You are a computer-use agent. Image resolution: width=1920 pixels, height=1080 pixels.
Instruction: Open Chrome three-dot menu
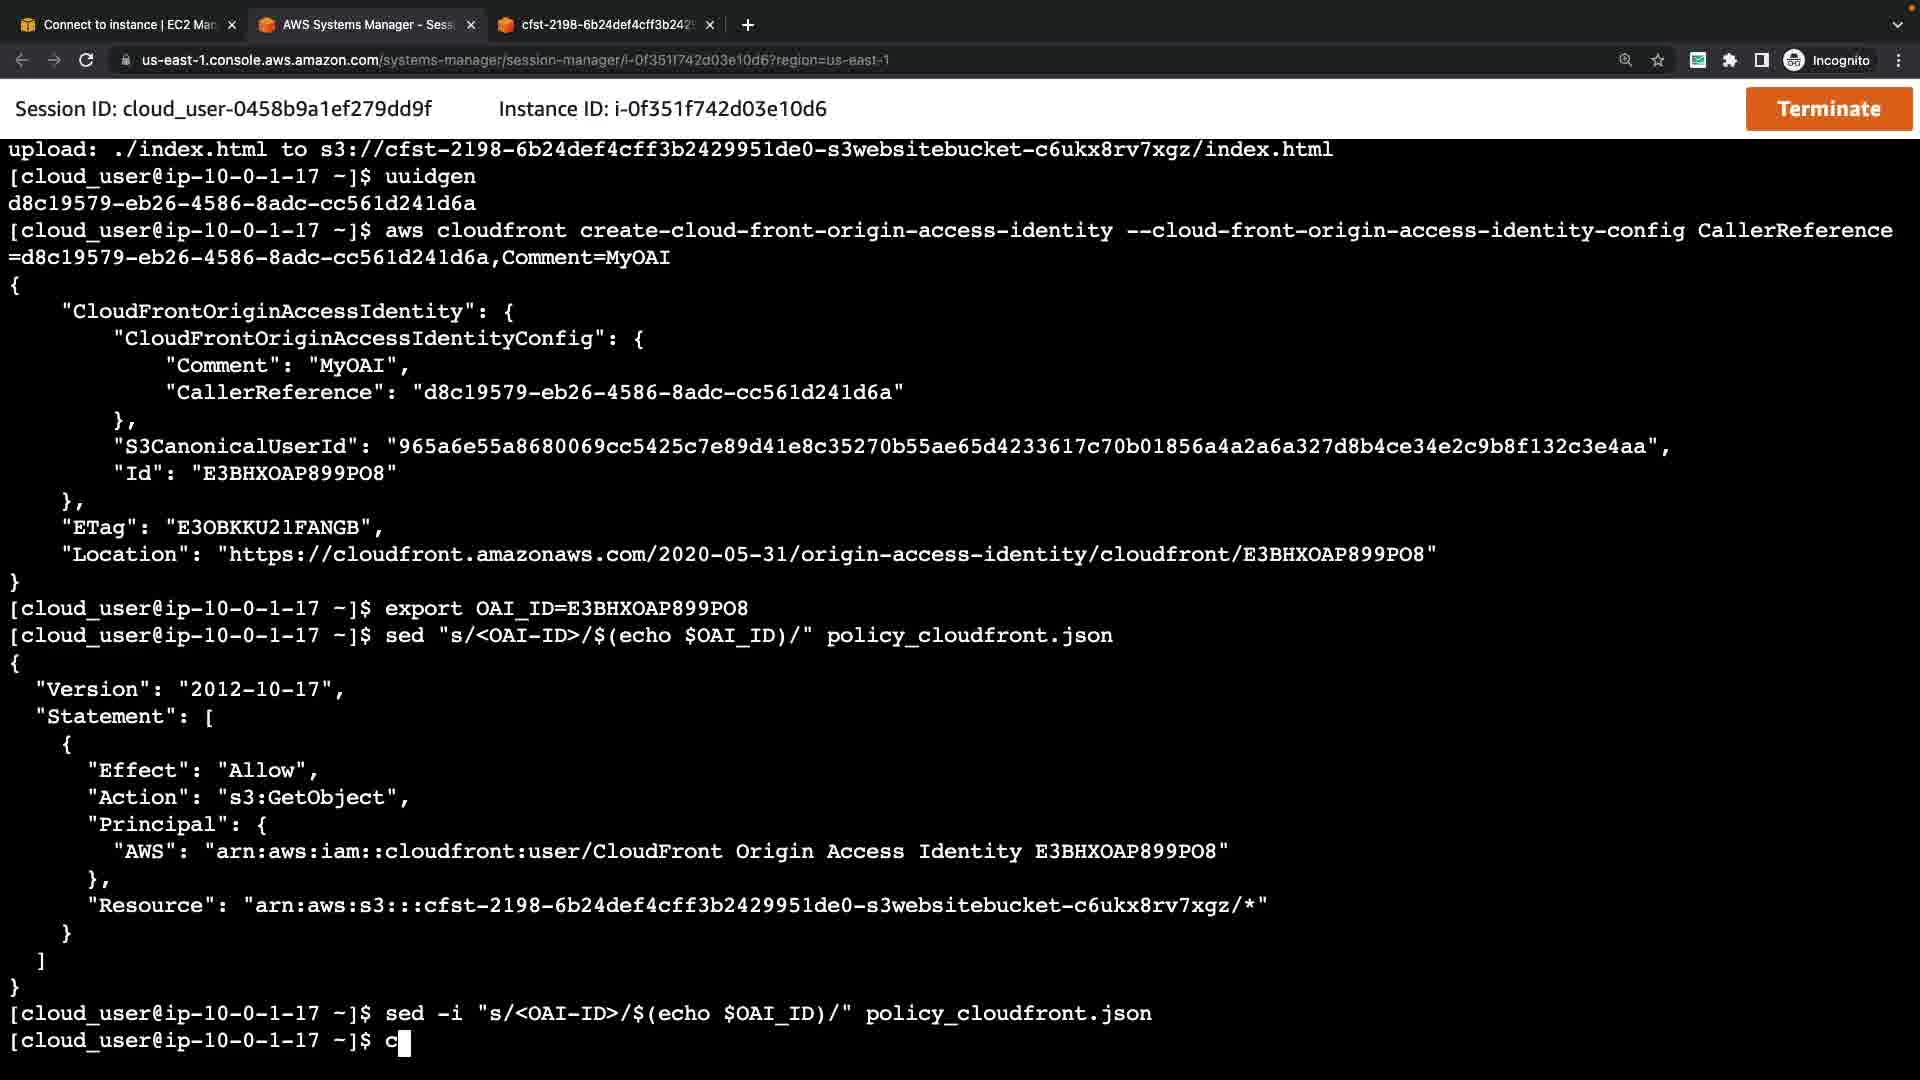coord(1898,60)
